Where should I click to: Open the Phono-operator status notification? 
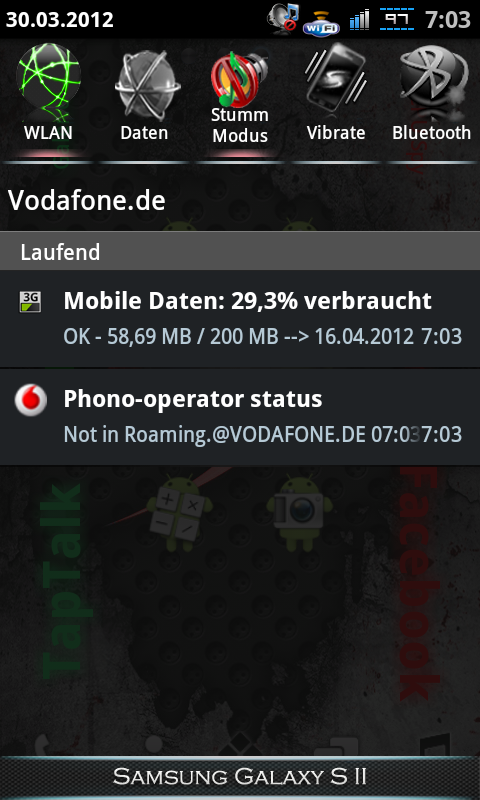240,416
